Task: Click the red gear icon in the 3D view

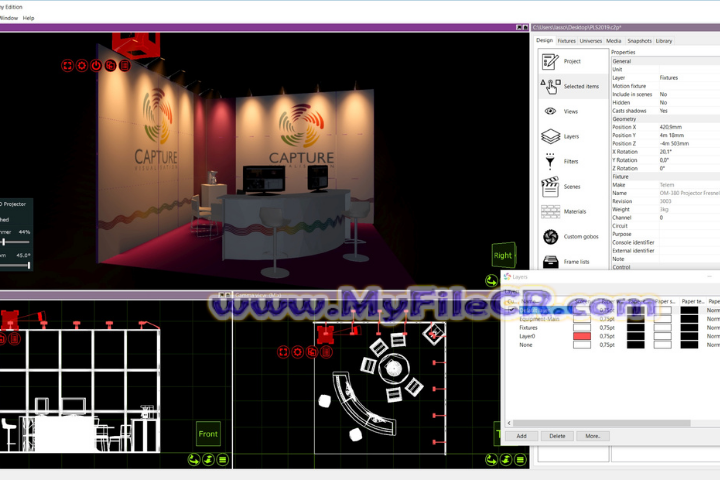Action: tap(82, 66)
